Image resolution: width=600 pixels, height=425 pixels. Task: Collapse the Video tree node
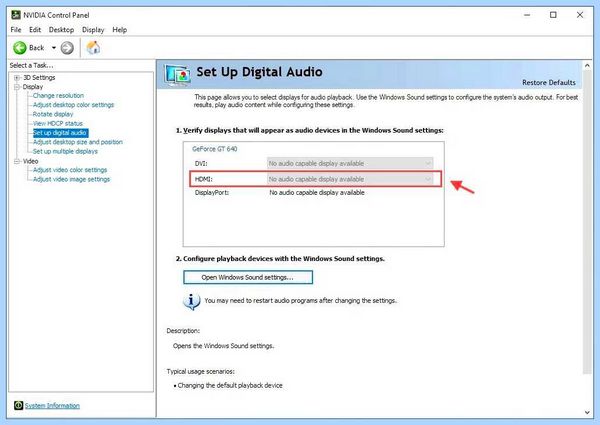(17, 161)
